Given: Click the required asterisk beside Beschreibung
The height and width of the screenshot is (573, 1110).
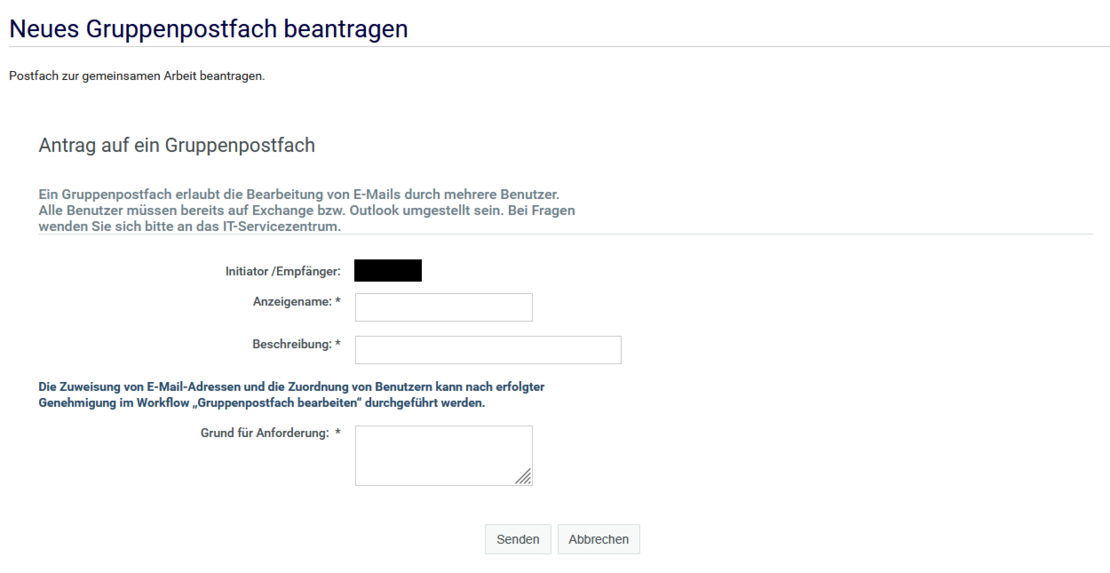Looking at the screenshot, I should [x=338, y=344].
